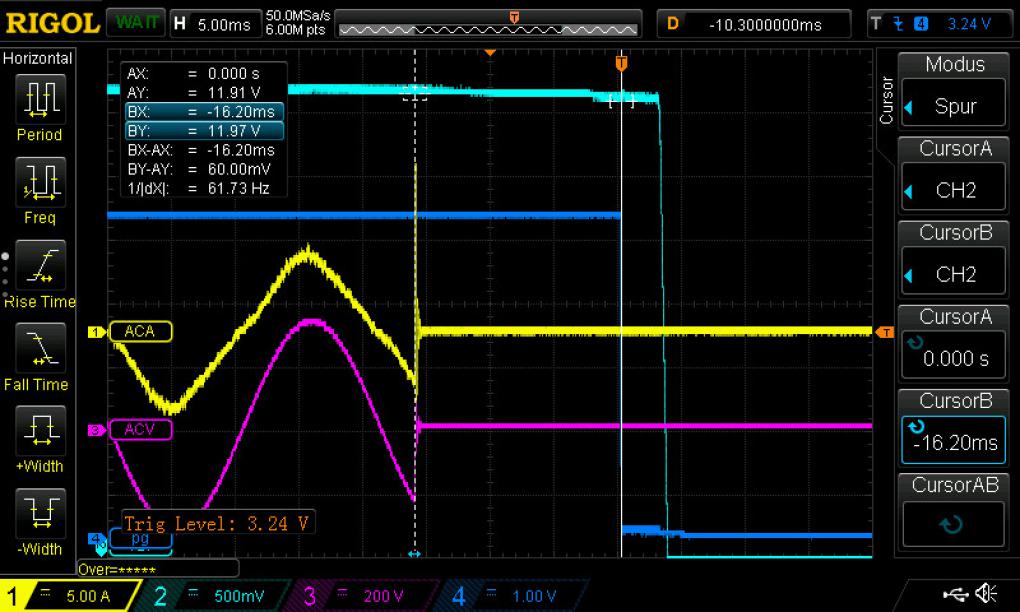Click the ACA channel 1 label
Viewport: 1020px width, 612px height.
[x=140, y=331]
